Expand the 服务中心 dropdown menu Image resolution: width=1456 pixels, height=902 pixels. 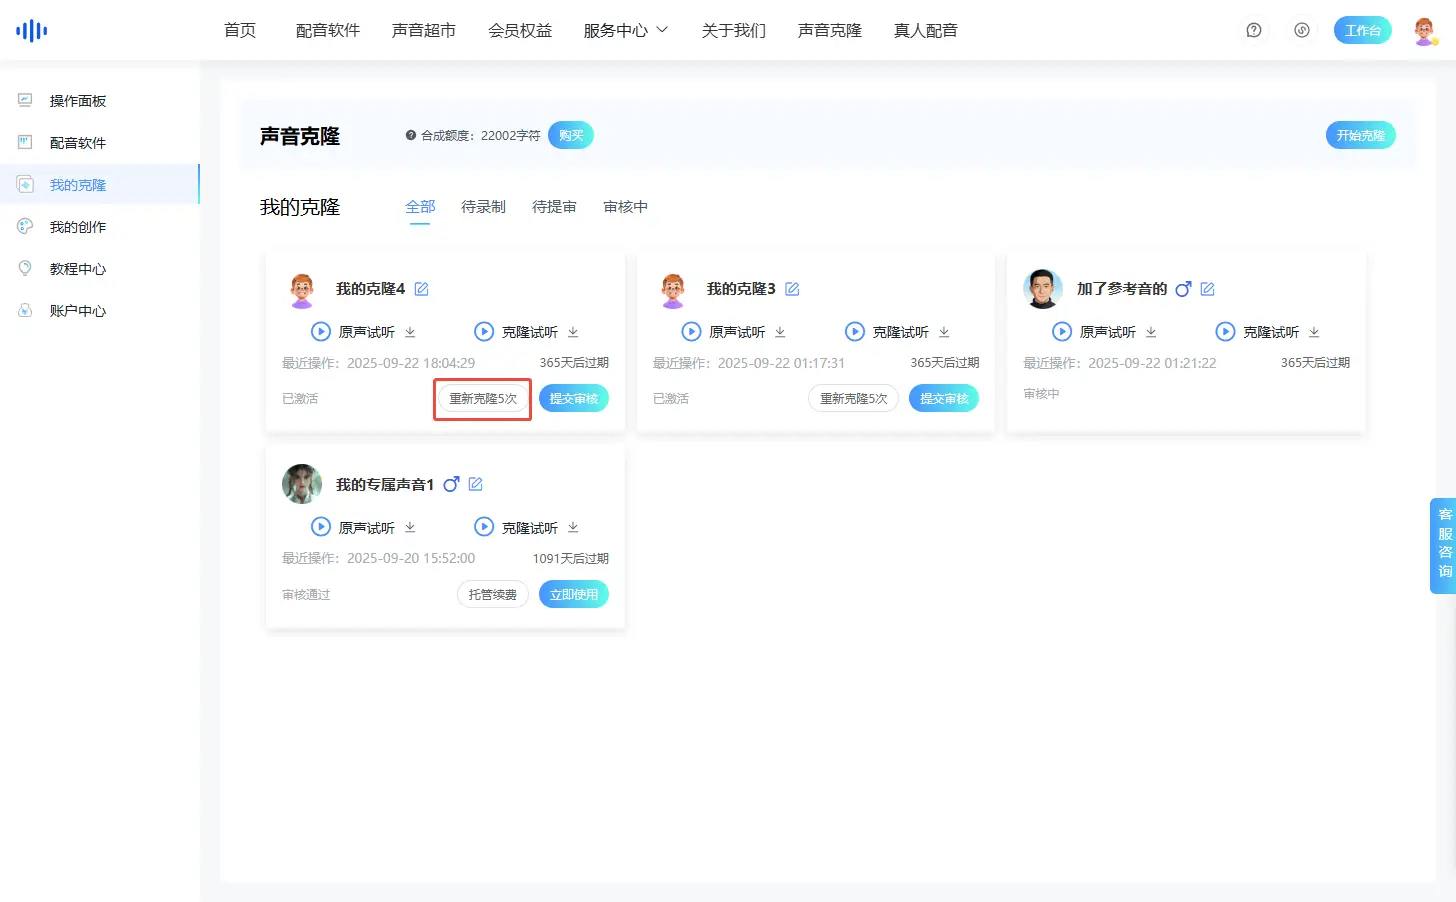(x=625, y=31)
